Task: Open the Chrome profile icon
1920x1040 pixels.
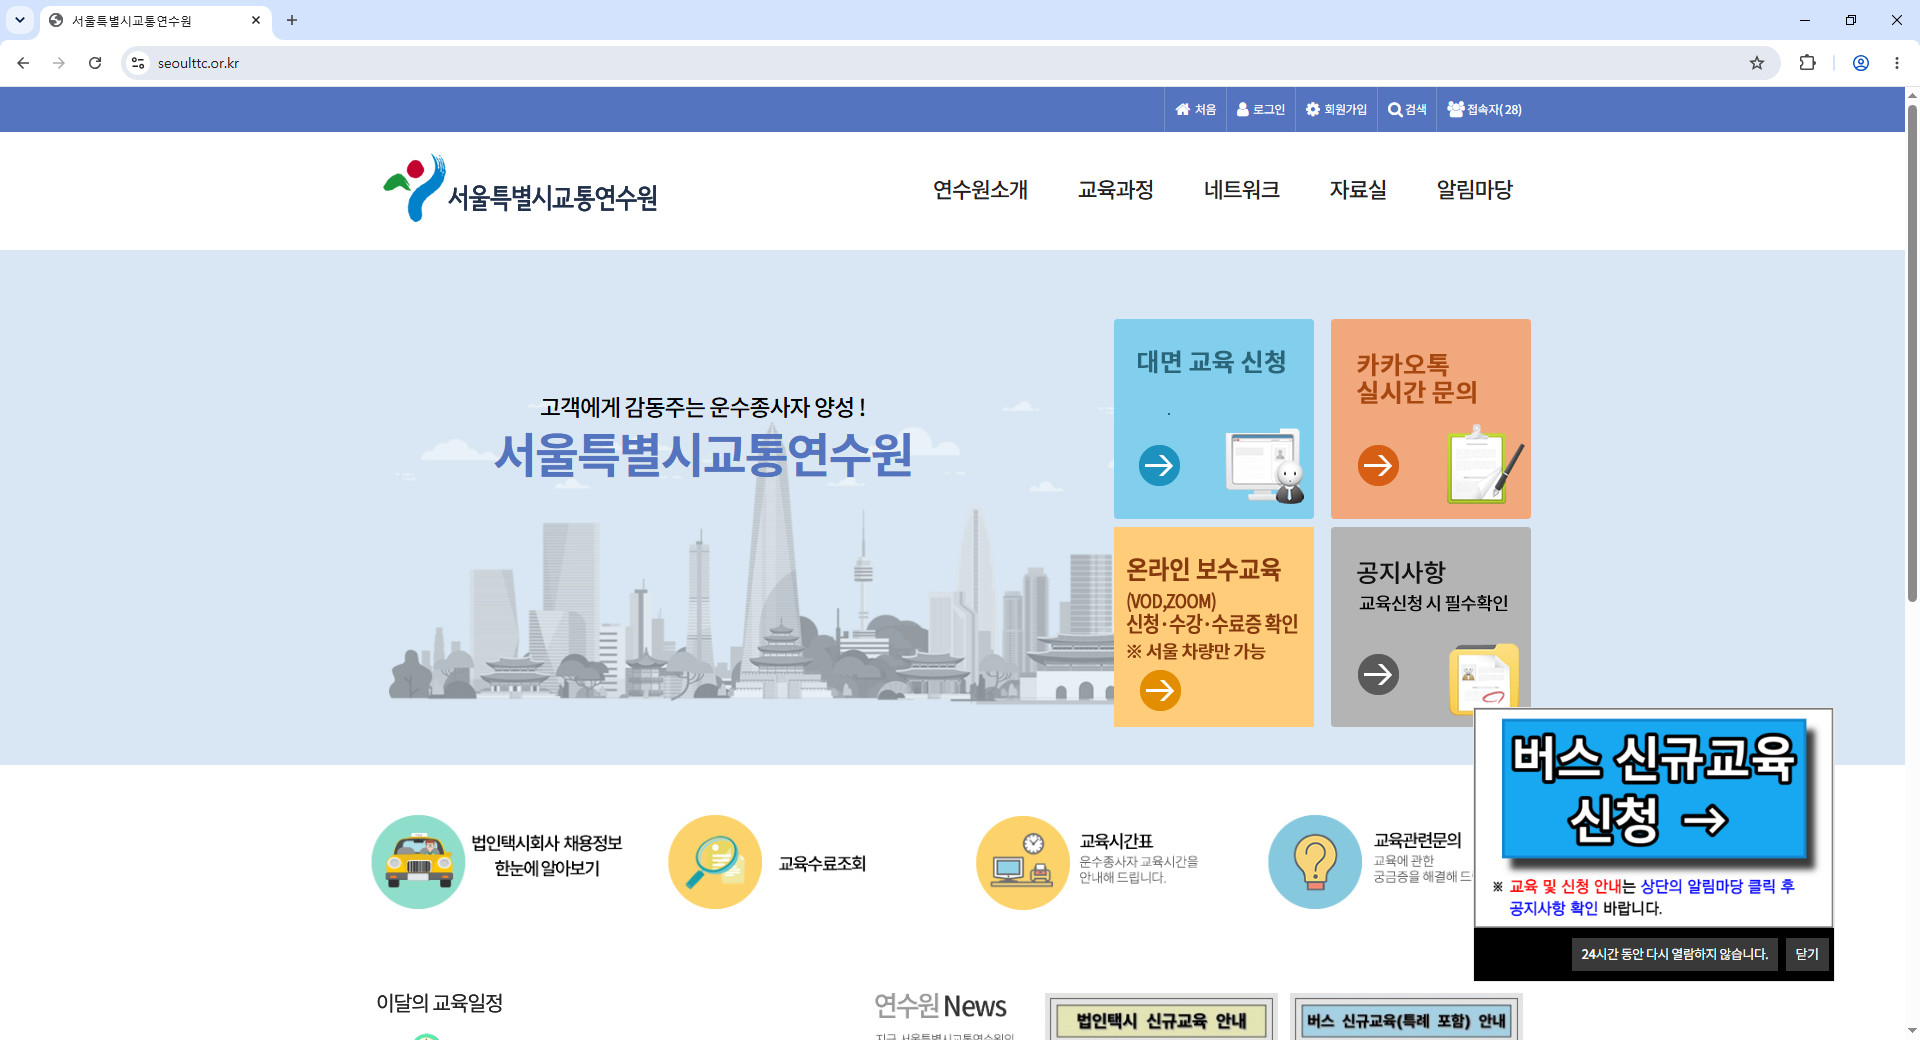Action: point(1861,63)
